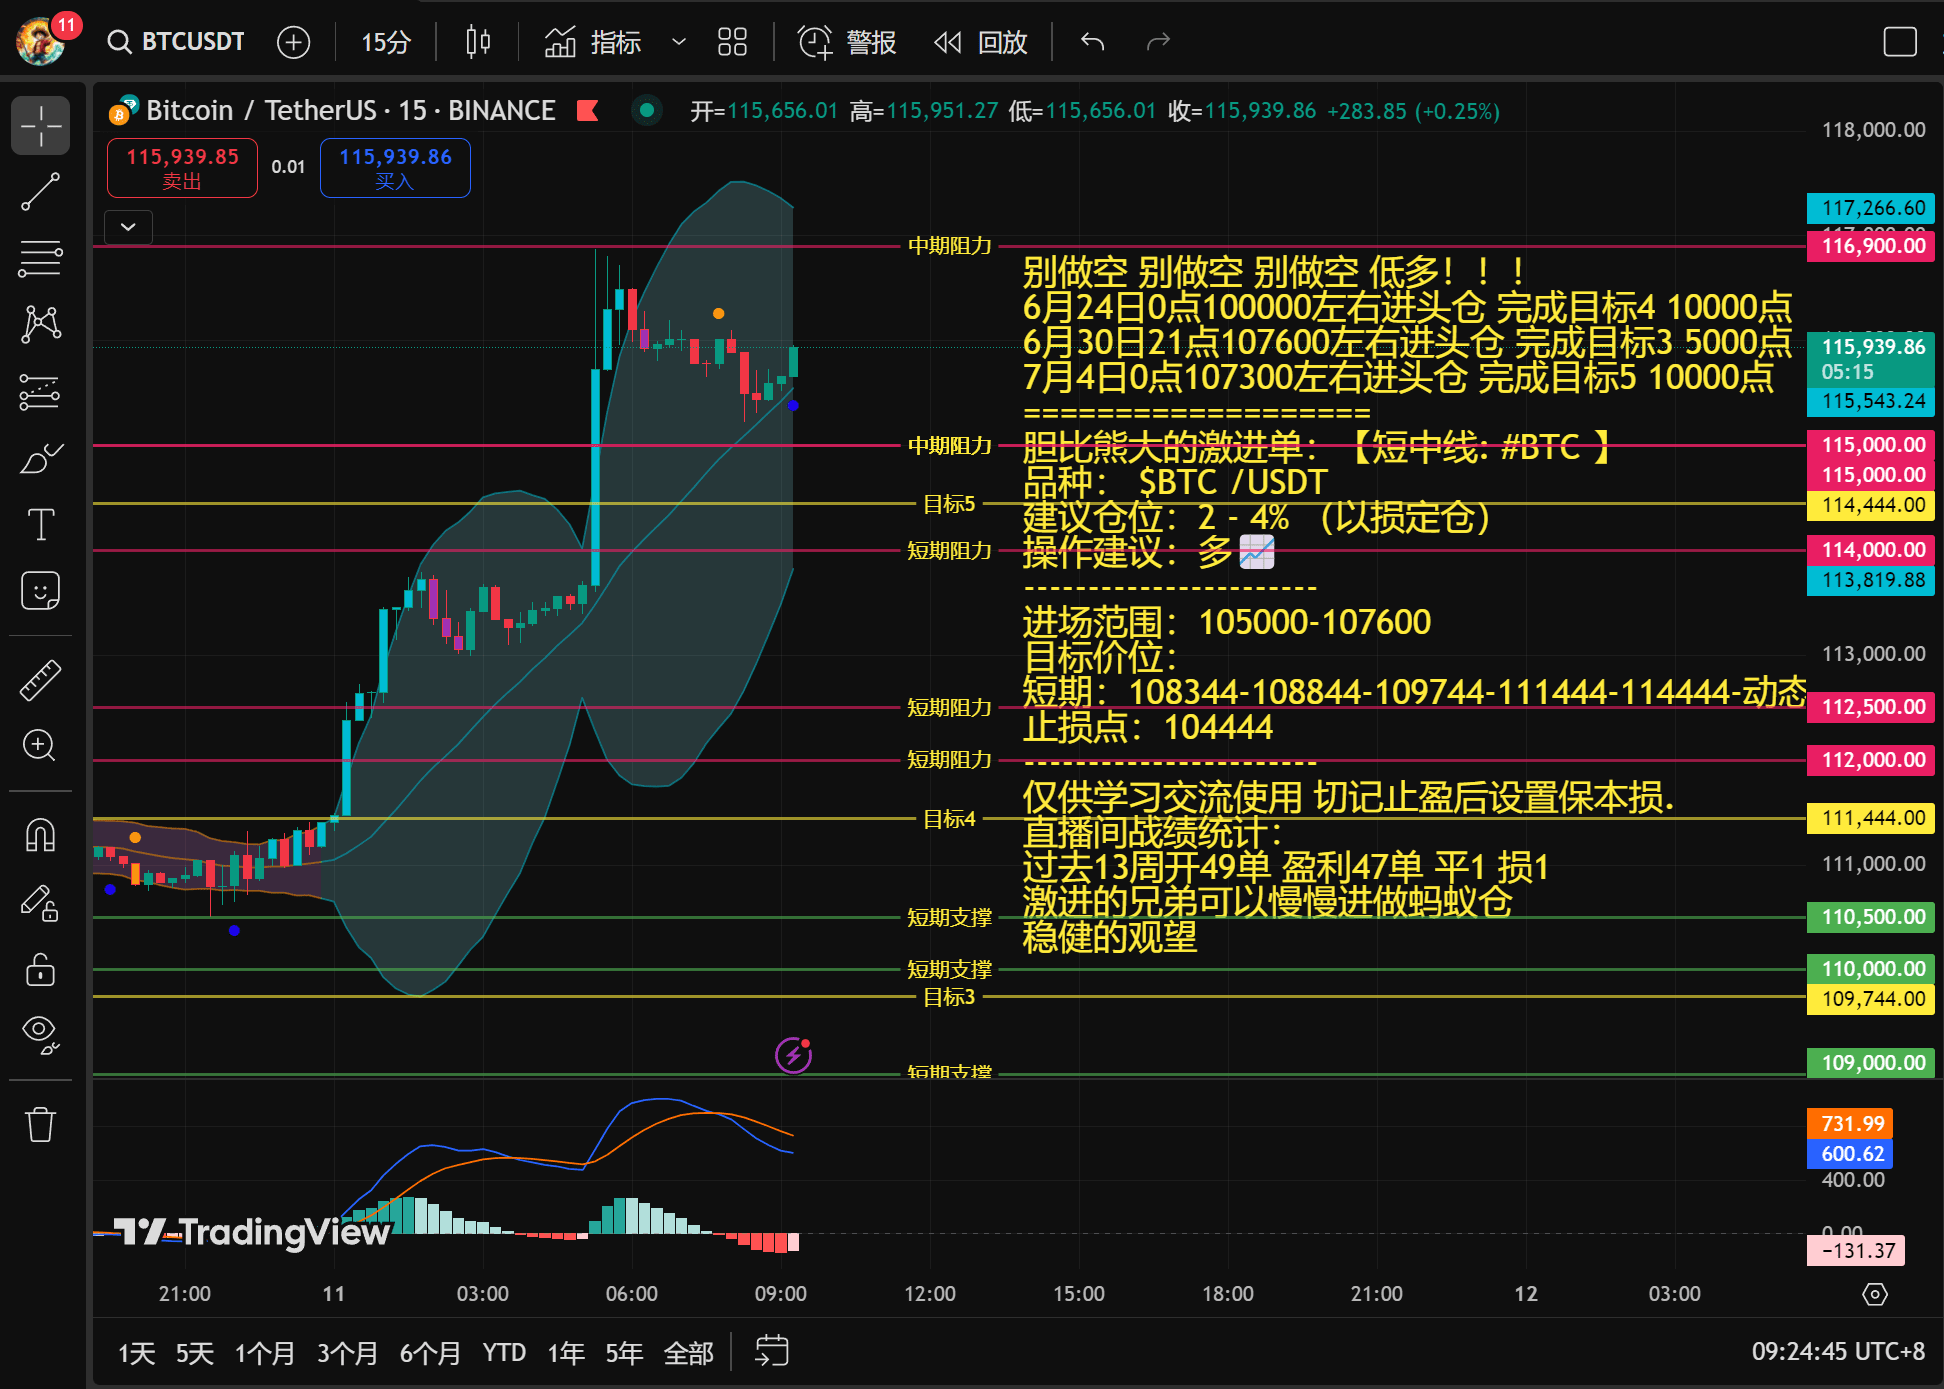
Task: Click the lightning quick-action icon on chart
Action: pos(793,1054)
